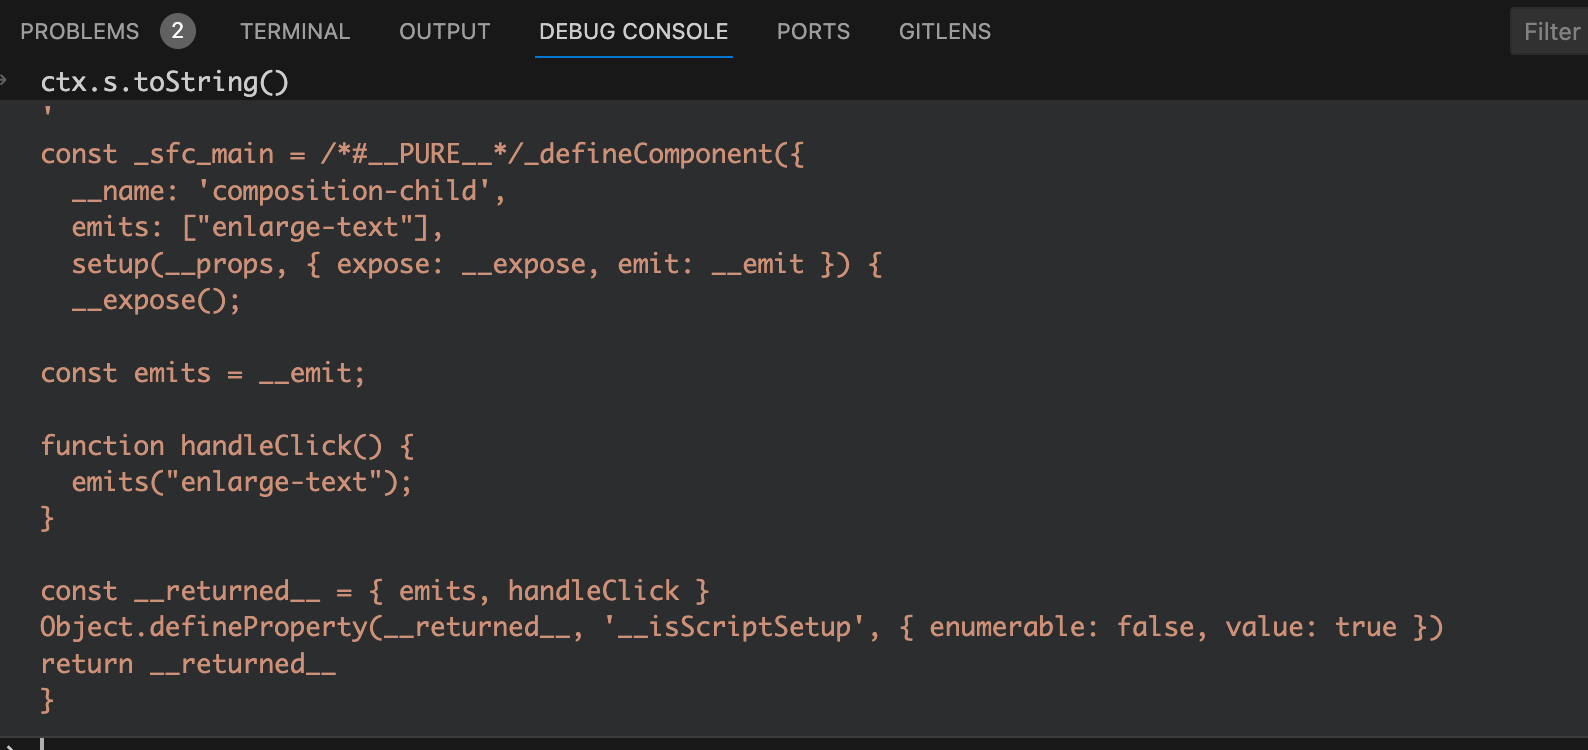
Task: Click the __name: 'composition-child' line
Action: (288, 190)
